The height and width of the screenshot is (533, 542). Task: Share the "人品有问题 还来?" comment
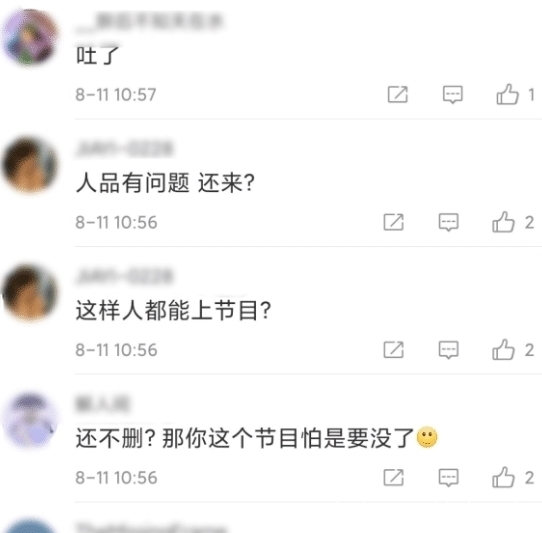(x=393, y=222)
